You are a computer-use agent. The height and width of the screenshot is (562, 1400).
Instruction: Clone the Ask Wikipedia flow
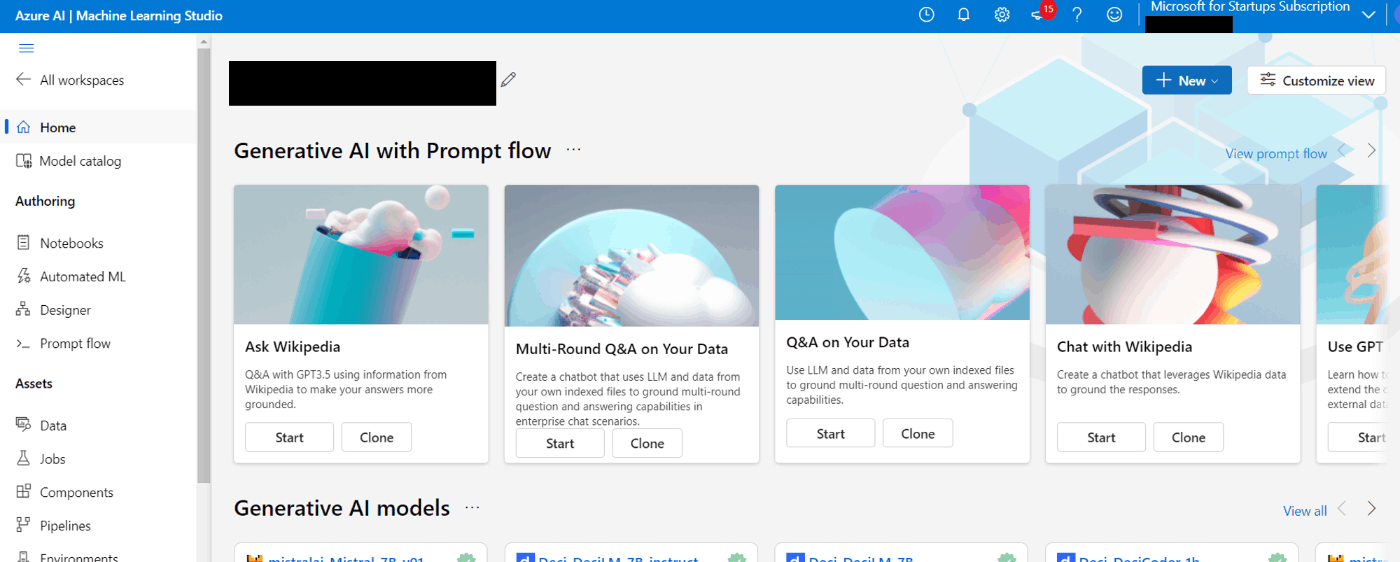point(377,437)
